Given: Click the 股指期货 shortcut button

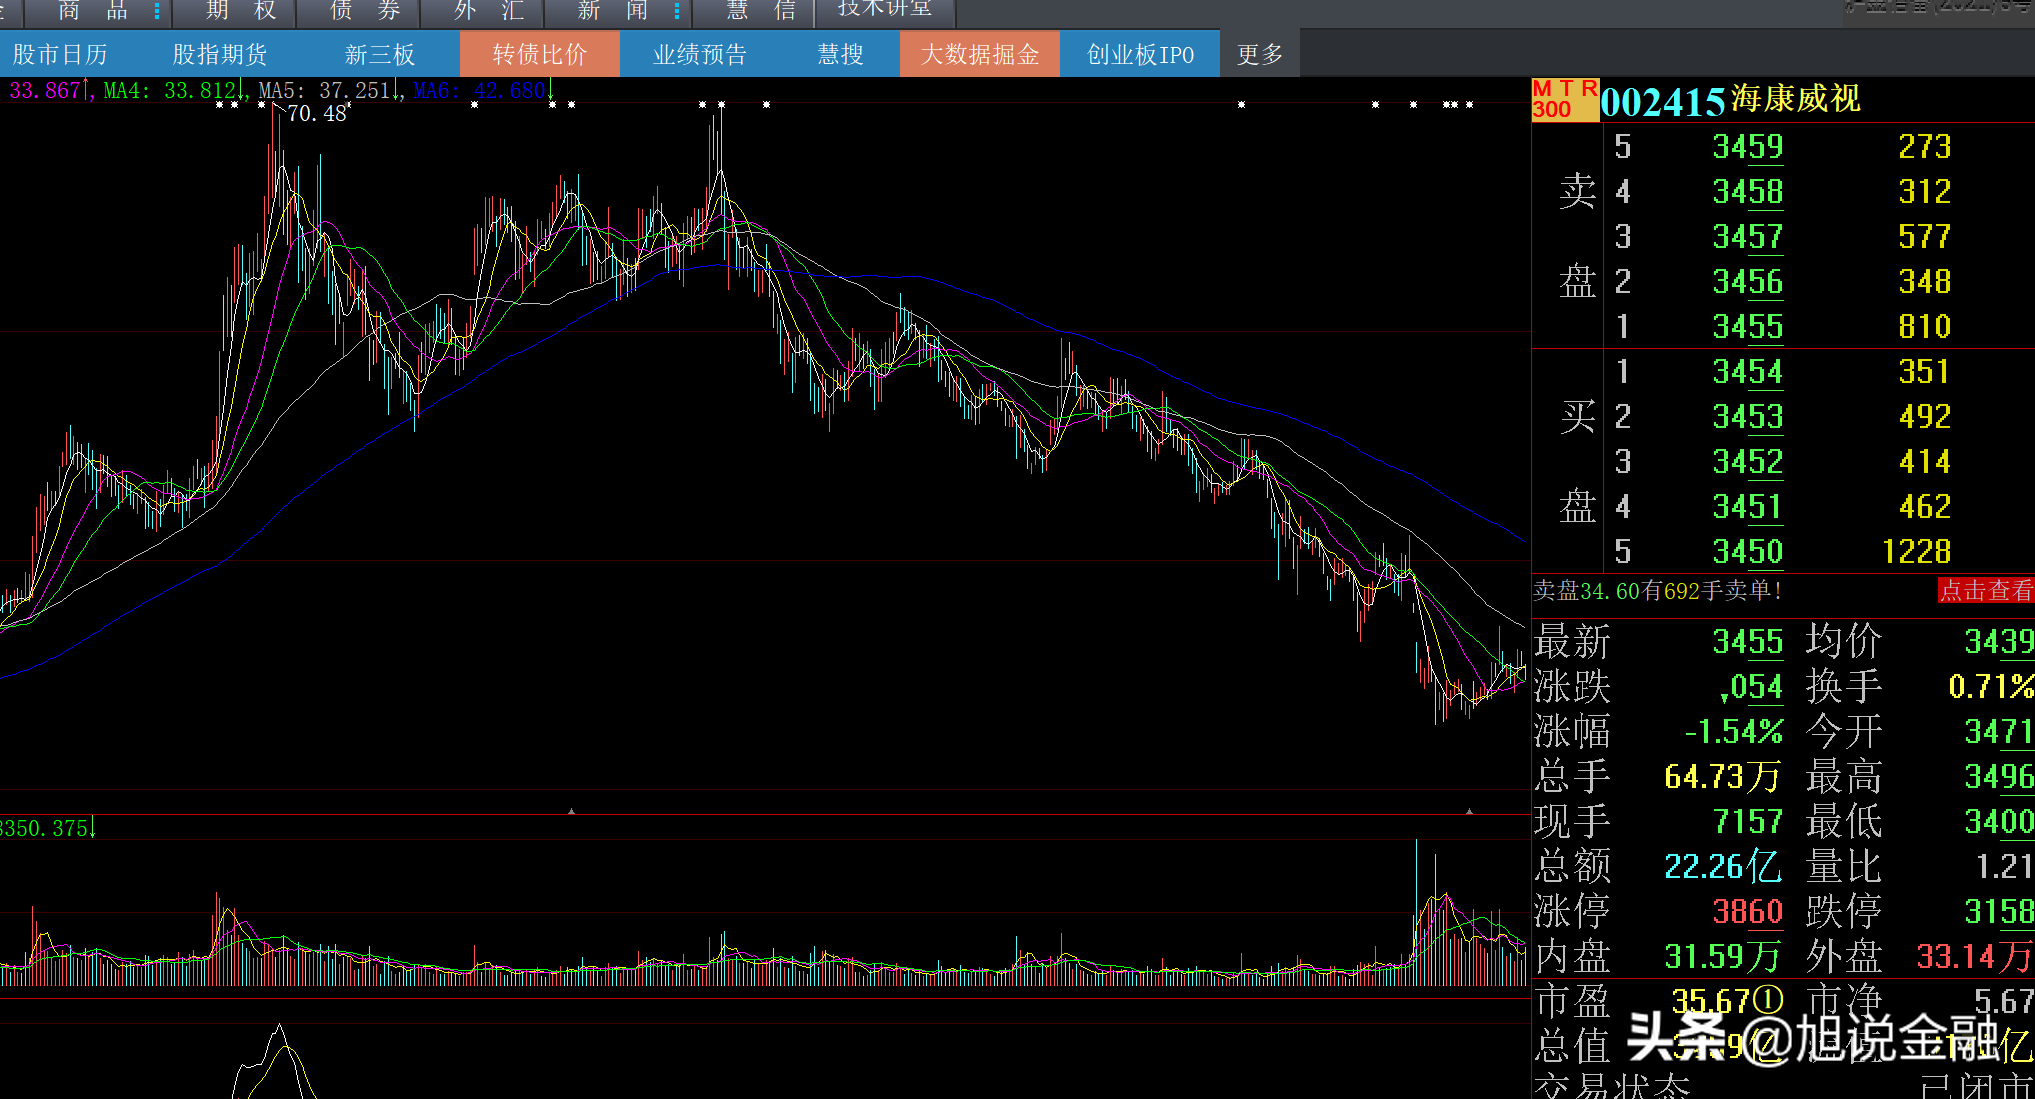Looking at the screenshot, I should [x=220, y=54].
